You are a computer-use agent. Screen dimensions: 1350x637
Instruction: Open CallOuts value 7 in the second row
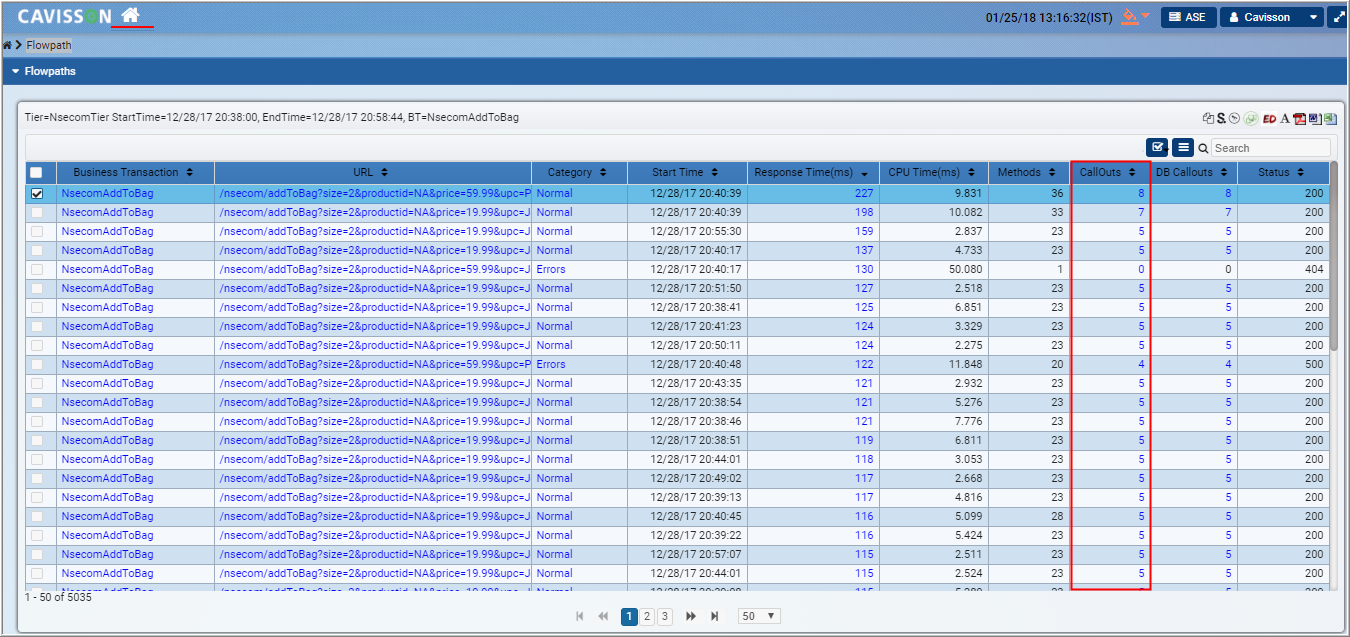1141,213
